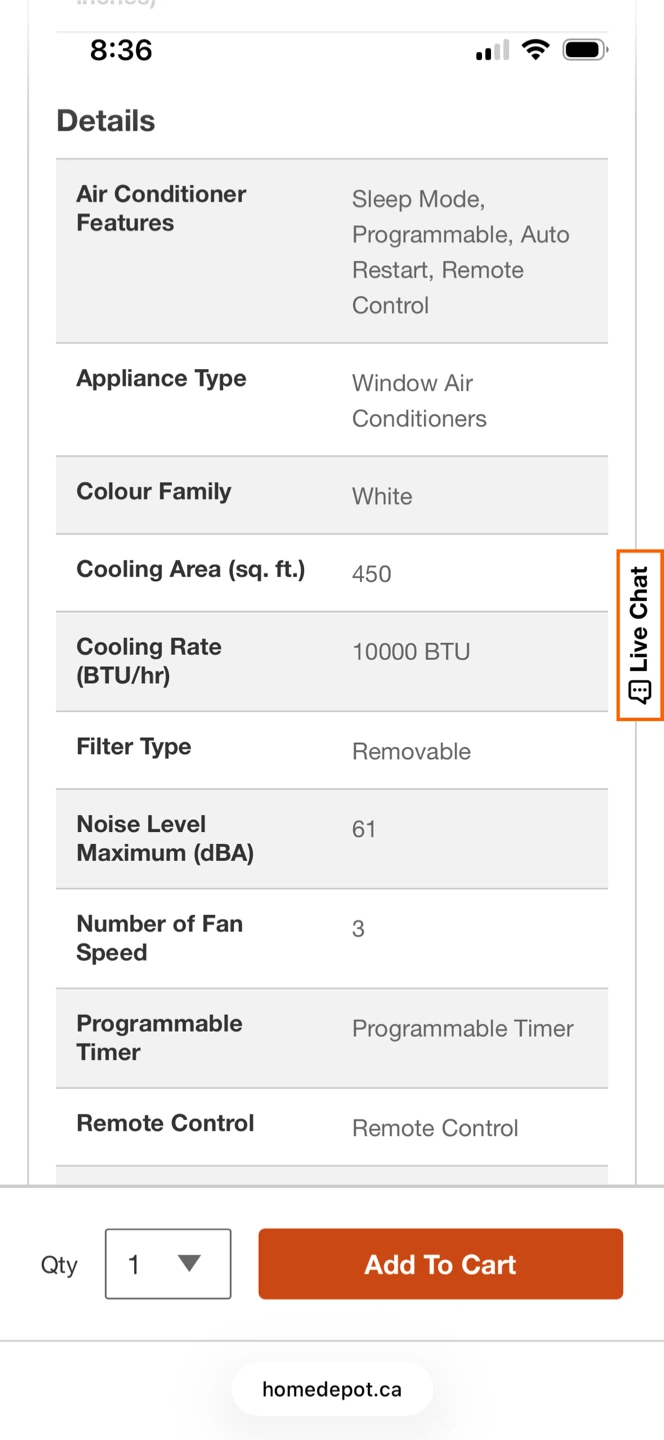Tap the Colour Family White value
This screenshot has height=1440, width=664.
[x=382, y=496]
